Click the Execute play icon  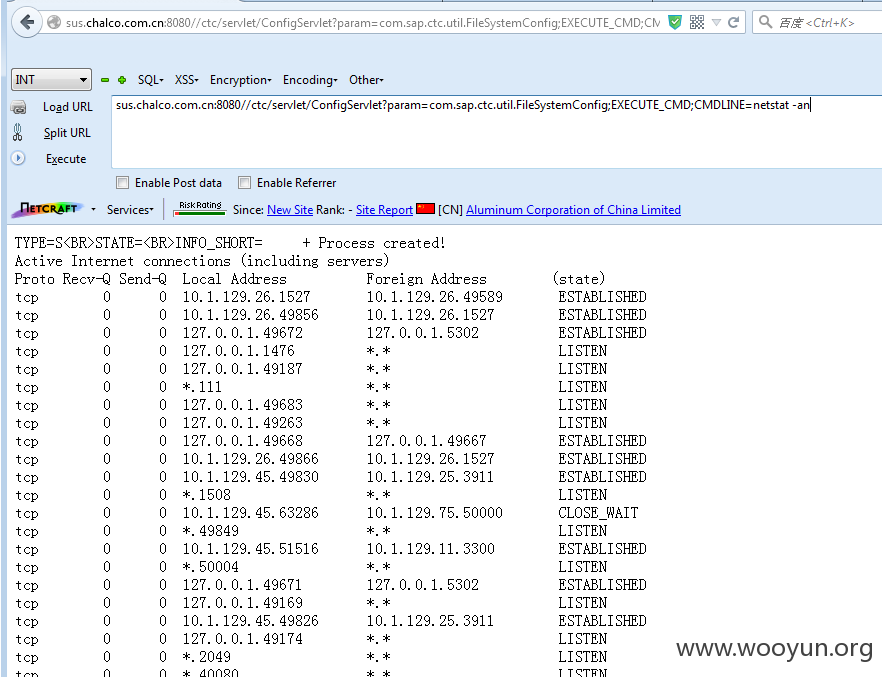click(x=18, y=159)
